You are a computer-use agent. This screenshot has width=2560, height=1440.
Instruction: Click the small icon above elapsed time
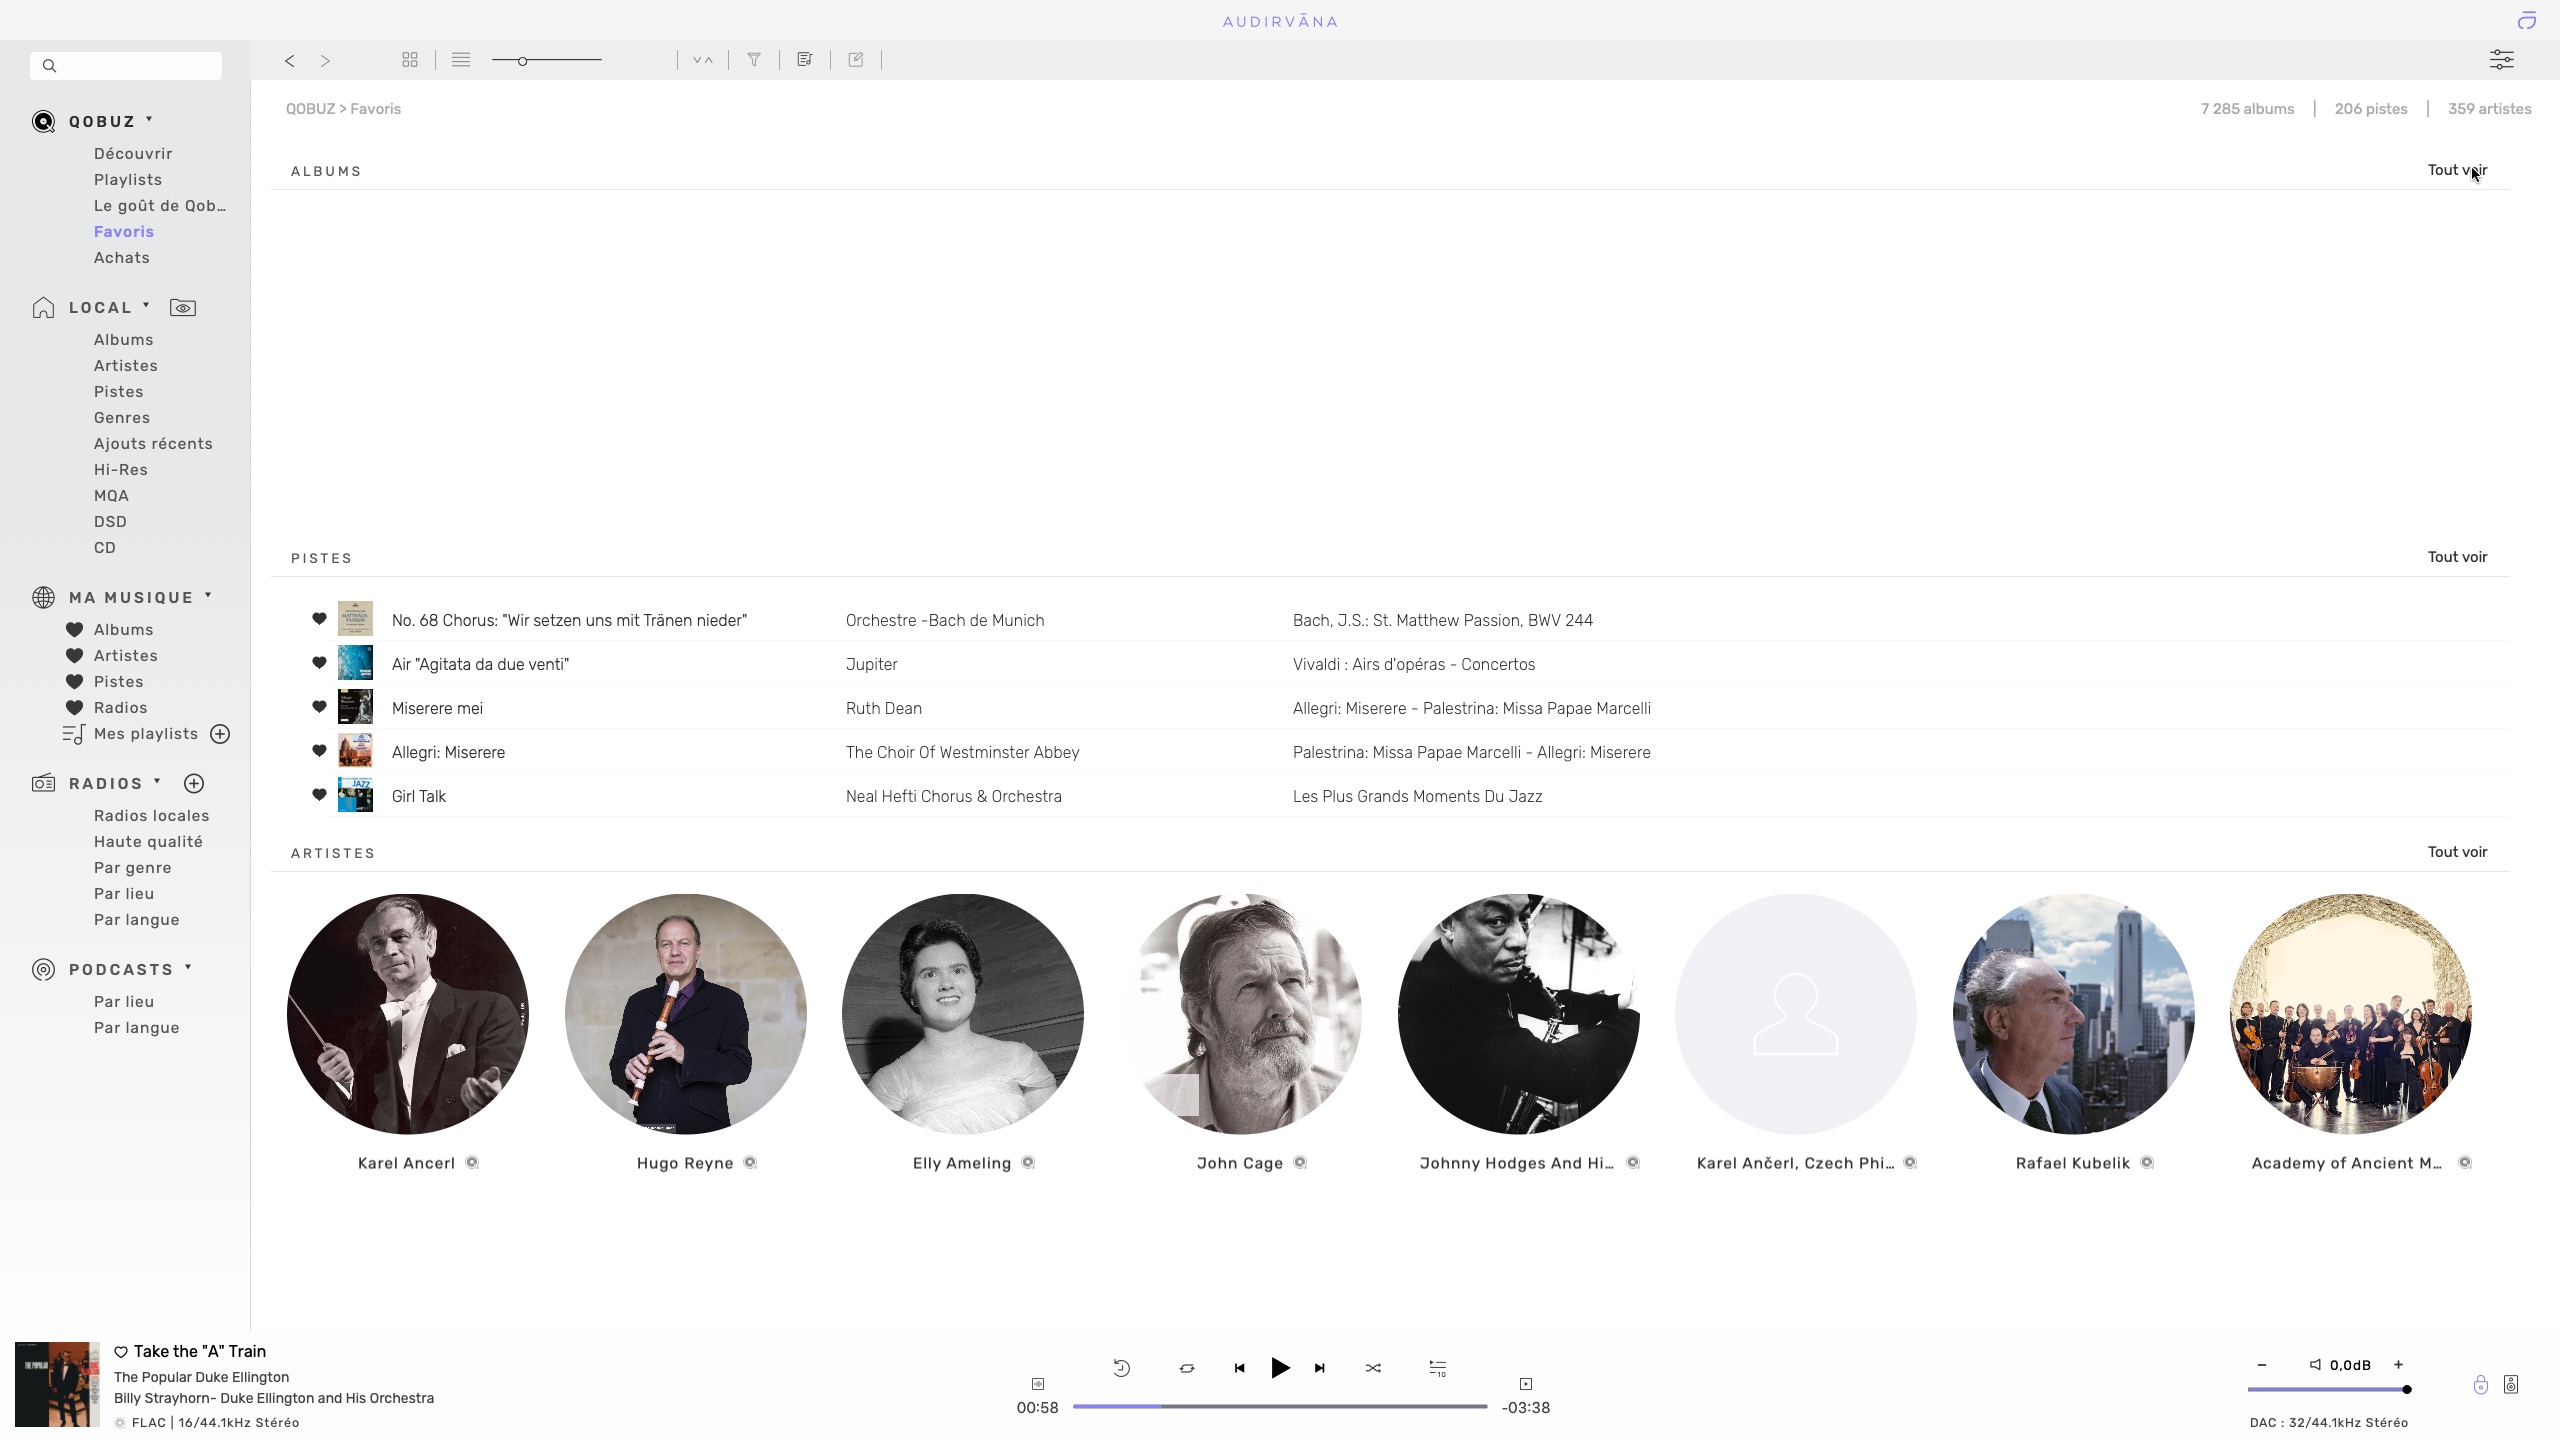[x=1038, y=1385]
